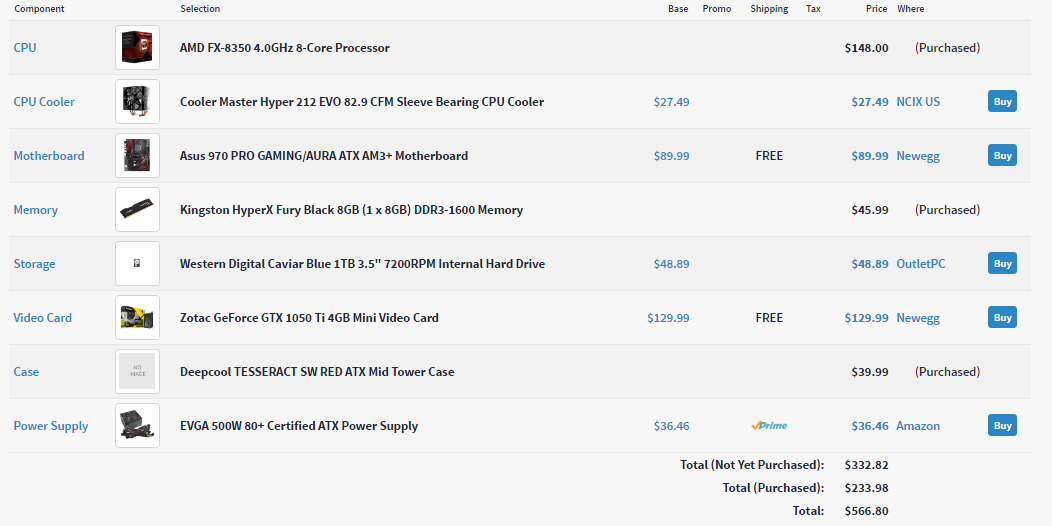Click the Promo column header
The height and width of the screenshot is (526, 1052).
pyautogui.click(x=717, y=9)
